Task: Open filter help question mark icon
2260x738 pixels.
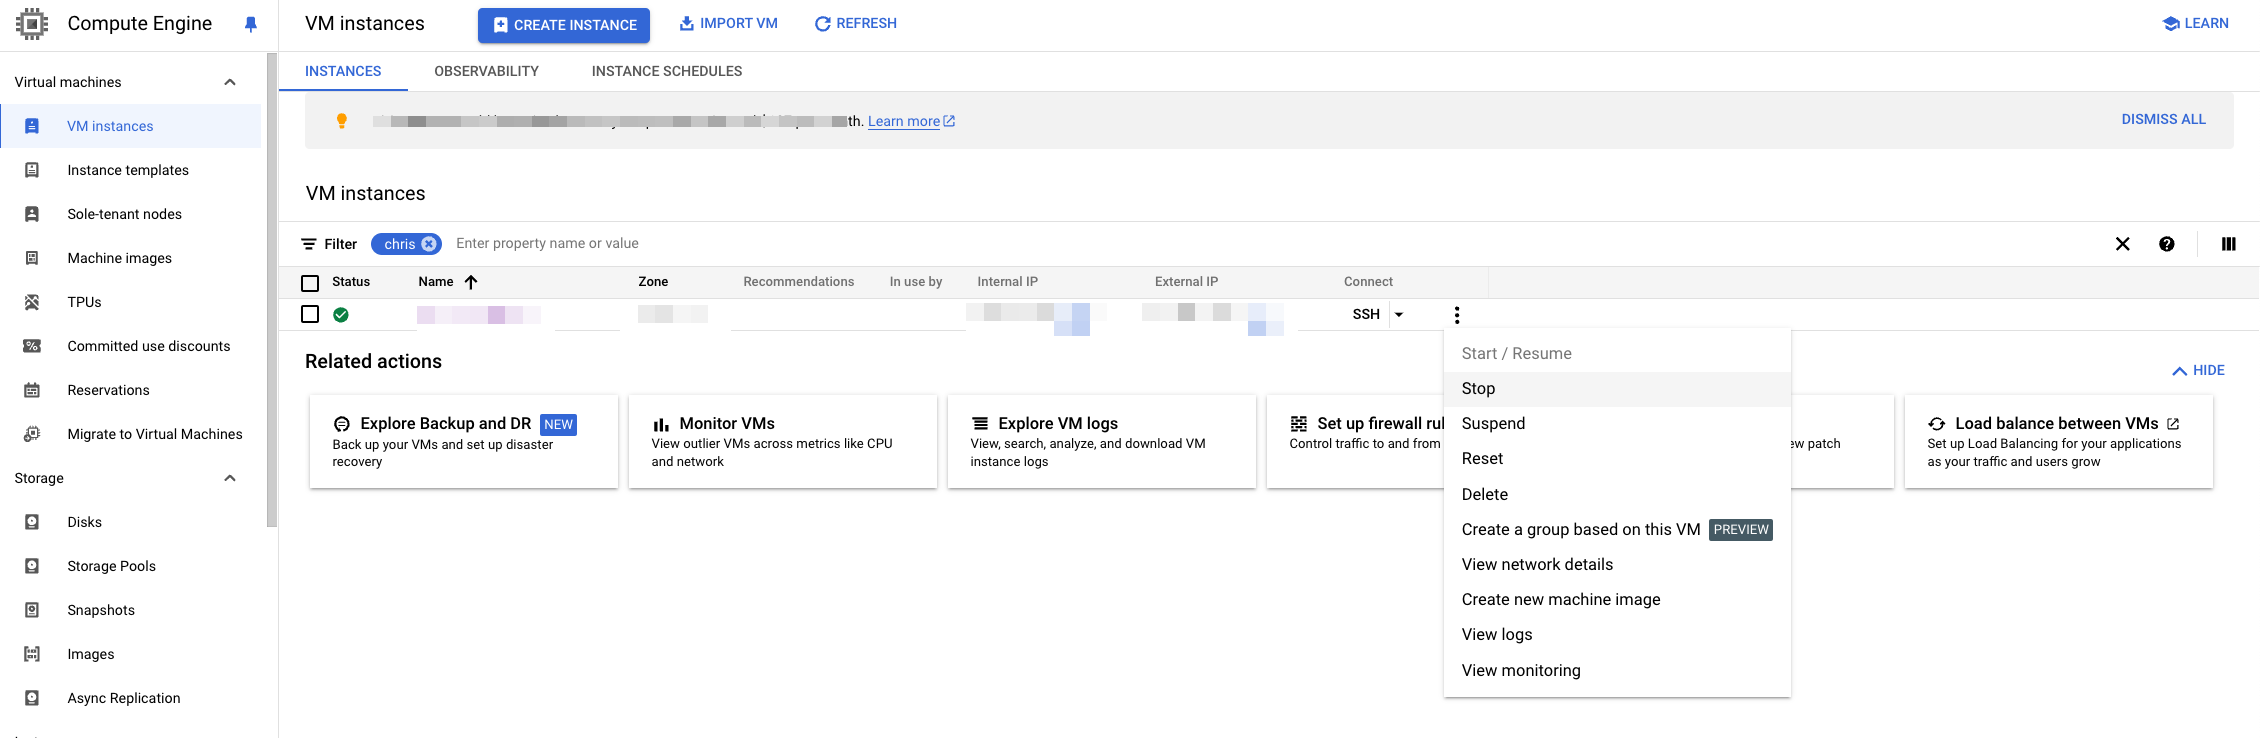Action: coord(2167,244)
